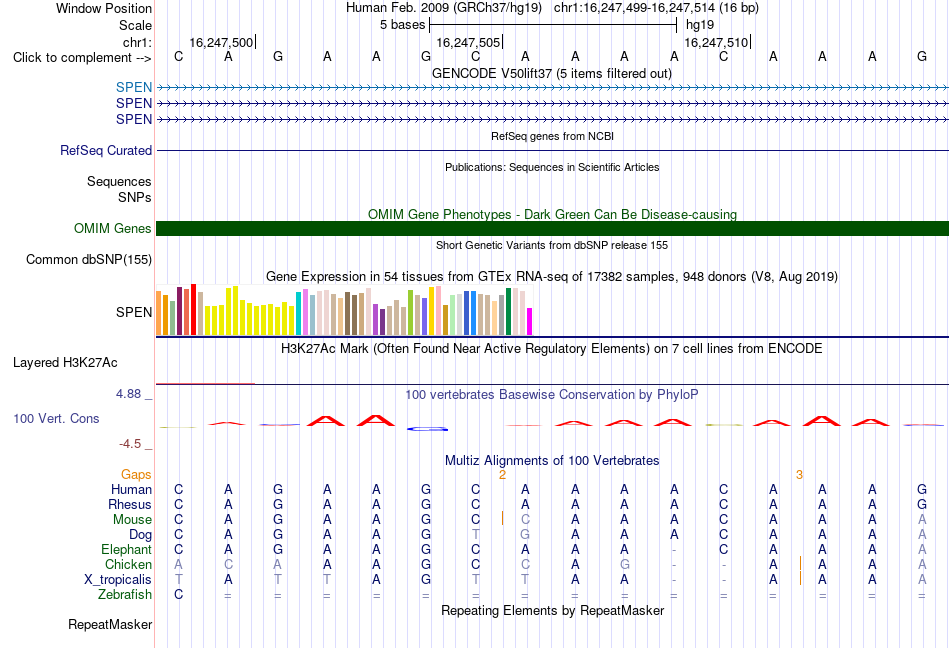
Task: Click 'Repeating Elements by RepeatMasker' title
Action: (552, 610)
